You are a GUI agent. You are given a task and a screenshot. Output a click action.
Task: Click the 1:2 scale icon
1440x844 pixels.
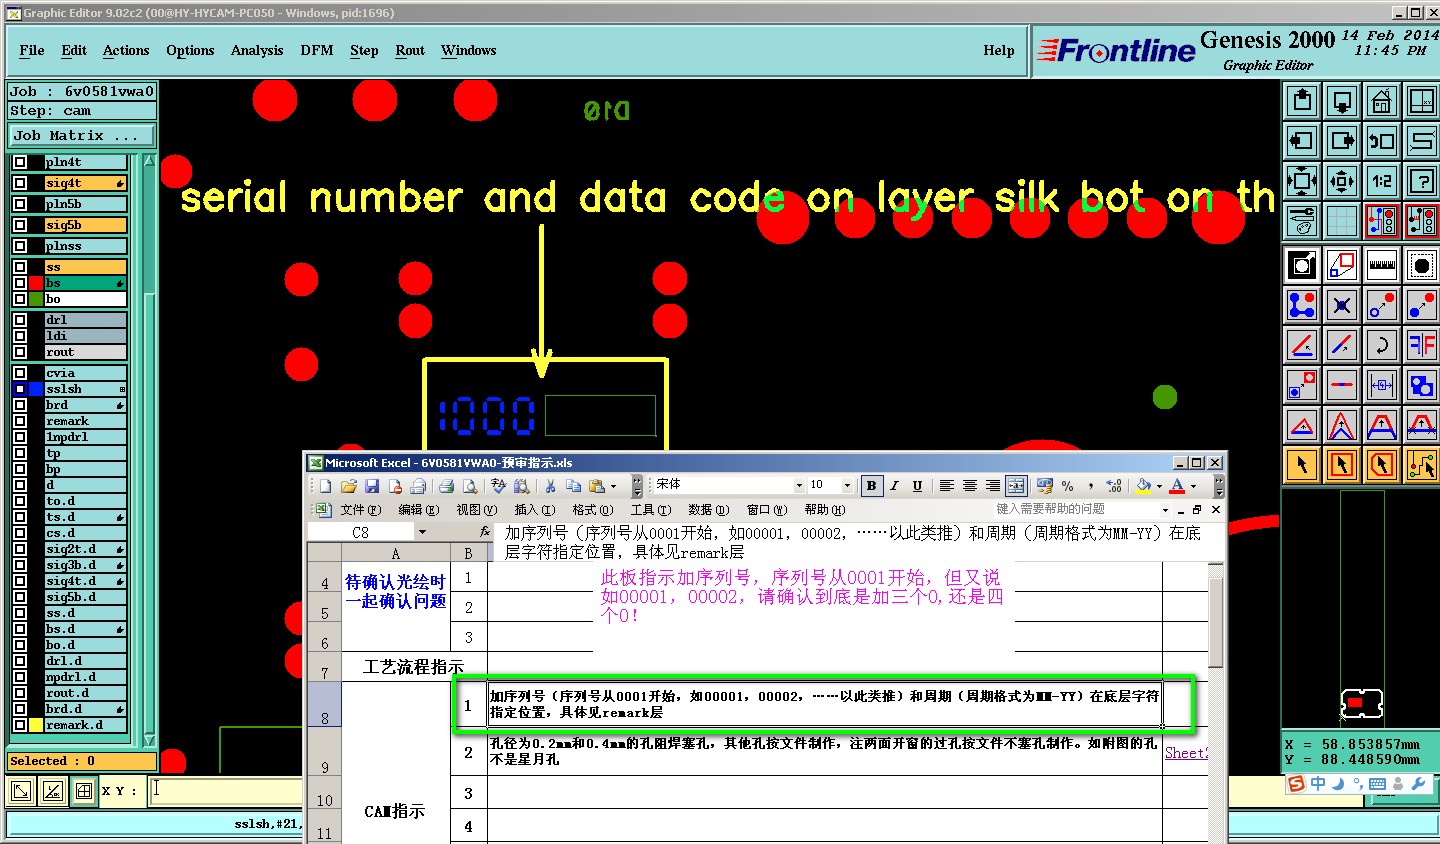click(x=1382, y=181)
